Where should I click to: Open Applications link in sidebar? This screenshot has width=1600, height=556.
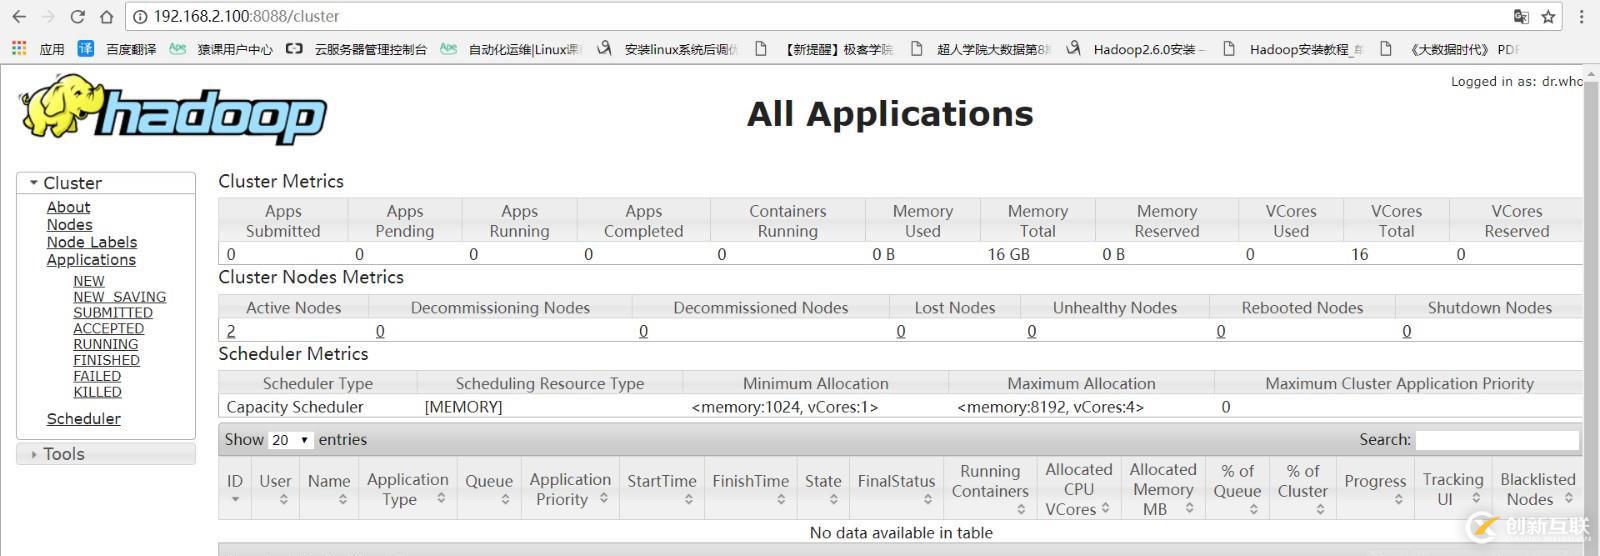click(91, 260)
